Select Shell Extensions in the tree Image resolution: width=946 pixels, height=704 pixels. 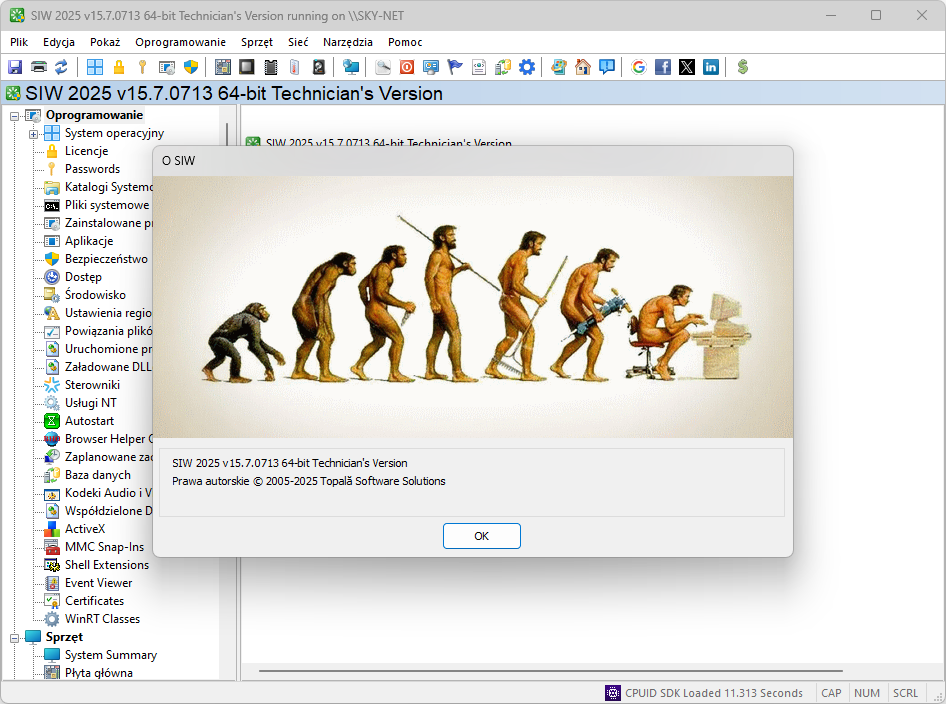click(x=107, y=565)
